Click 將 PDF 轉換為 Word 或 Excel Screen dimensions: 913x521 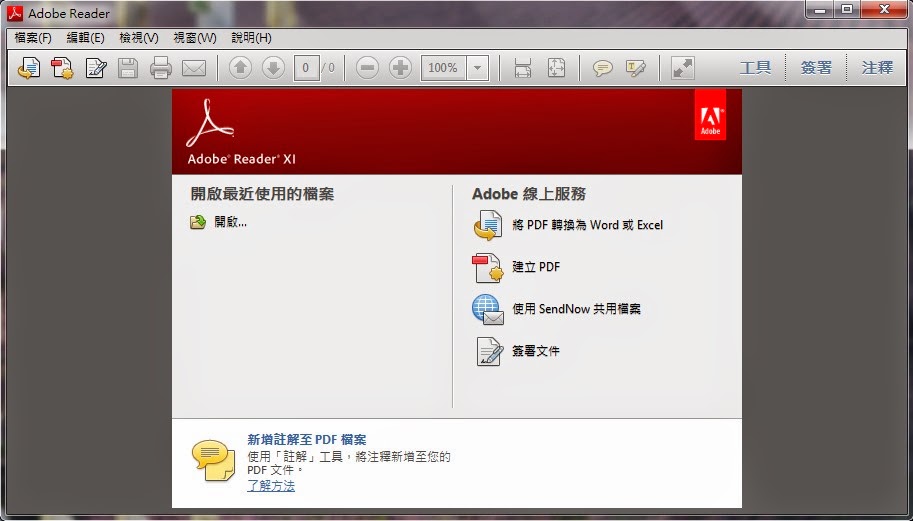[x=588, y=225]
